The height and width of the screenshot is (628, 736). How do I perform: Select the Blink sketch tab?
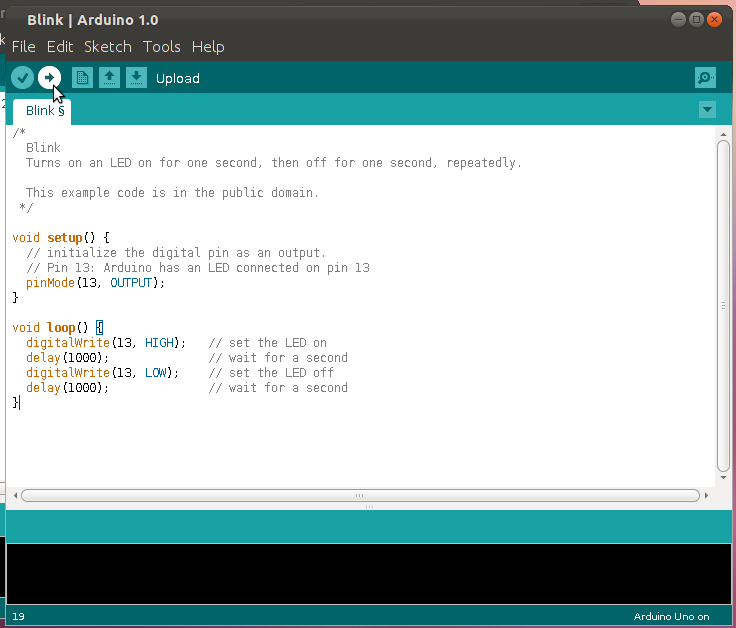tap(42, 112)
